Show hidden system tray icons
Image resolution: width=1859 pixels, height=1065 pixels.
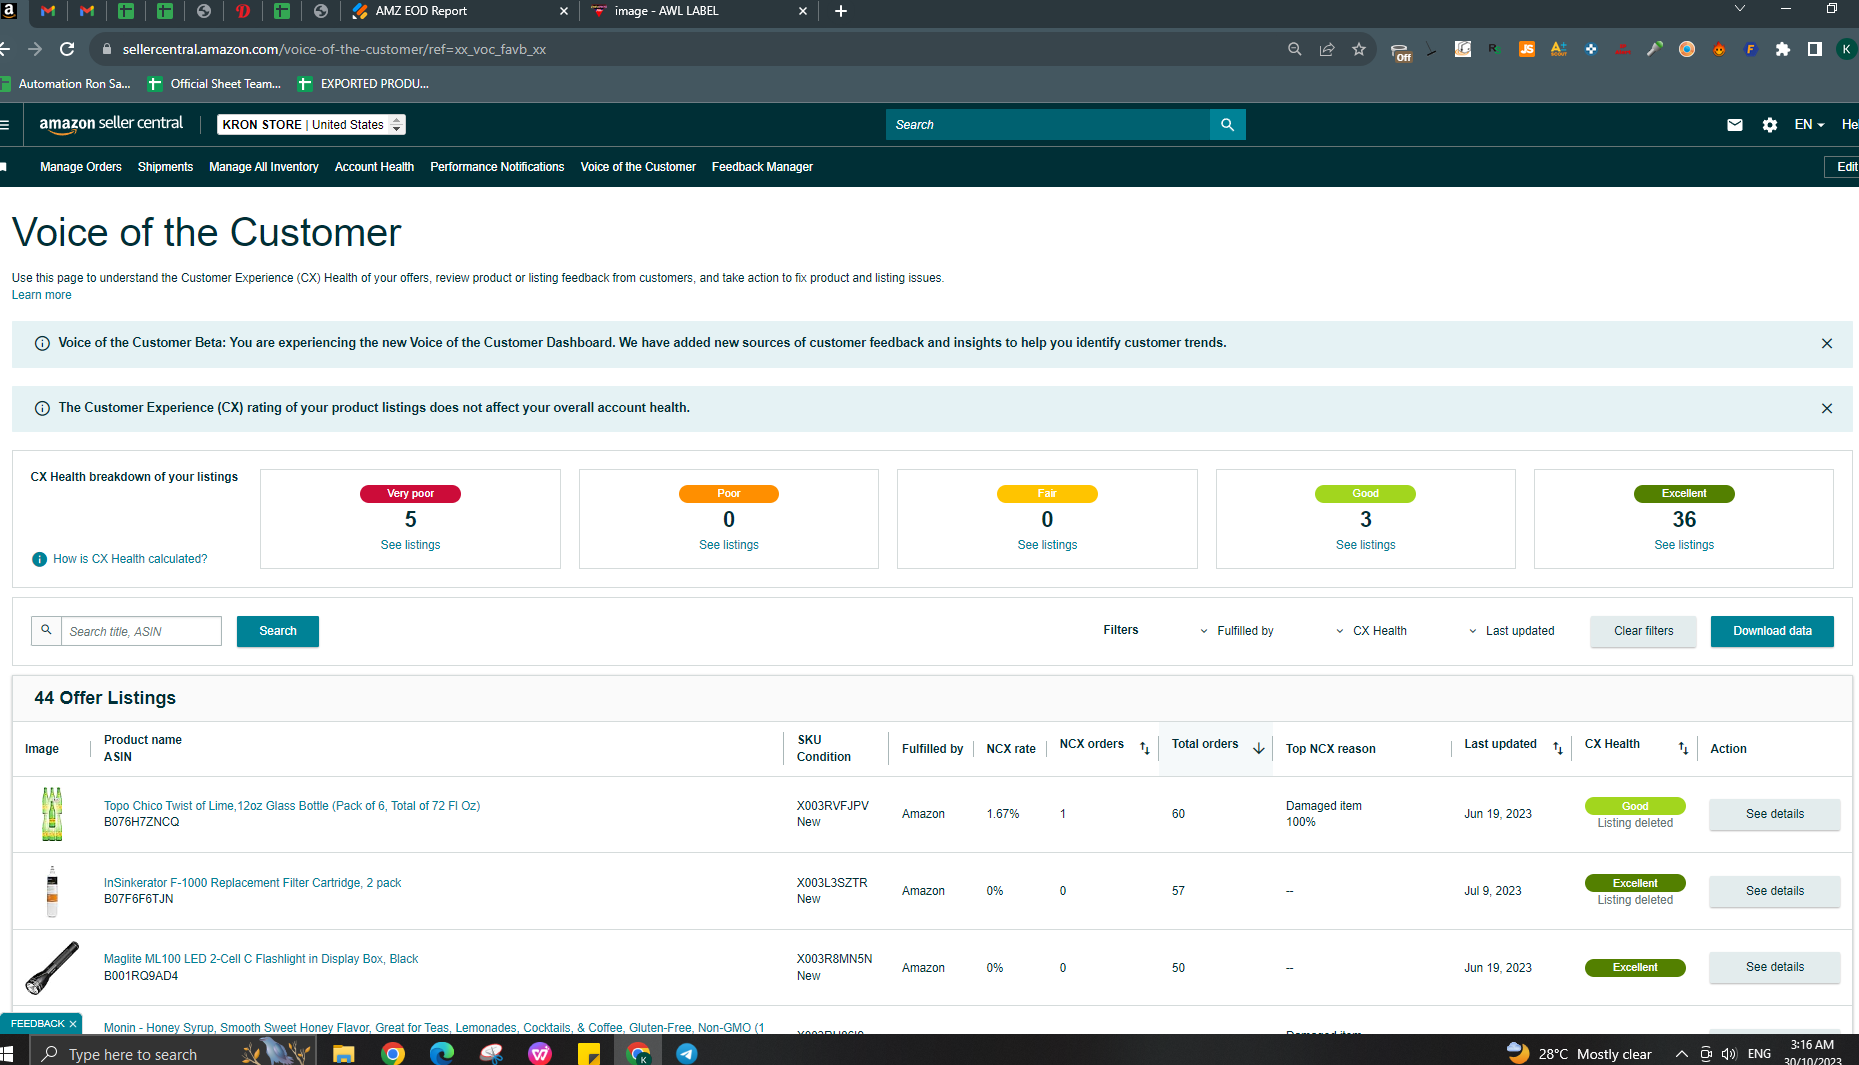coord(1682,1054)
